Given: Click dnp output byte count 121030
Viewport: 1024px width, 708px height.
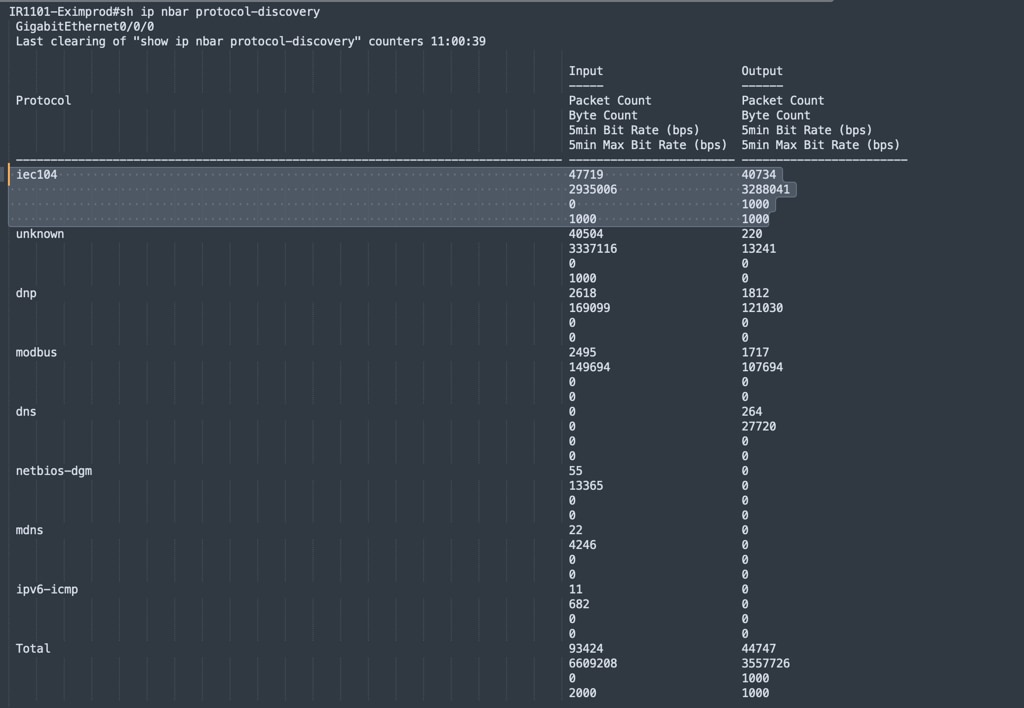Looking at the screenshot, I should tap(762, 308).
